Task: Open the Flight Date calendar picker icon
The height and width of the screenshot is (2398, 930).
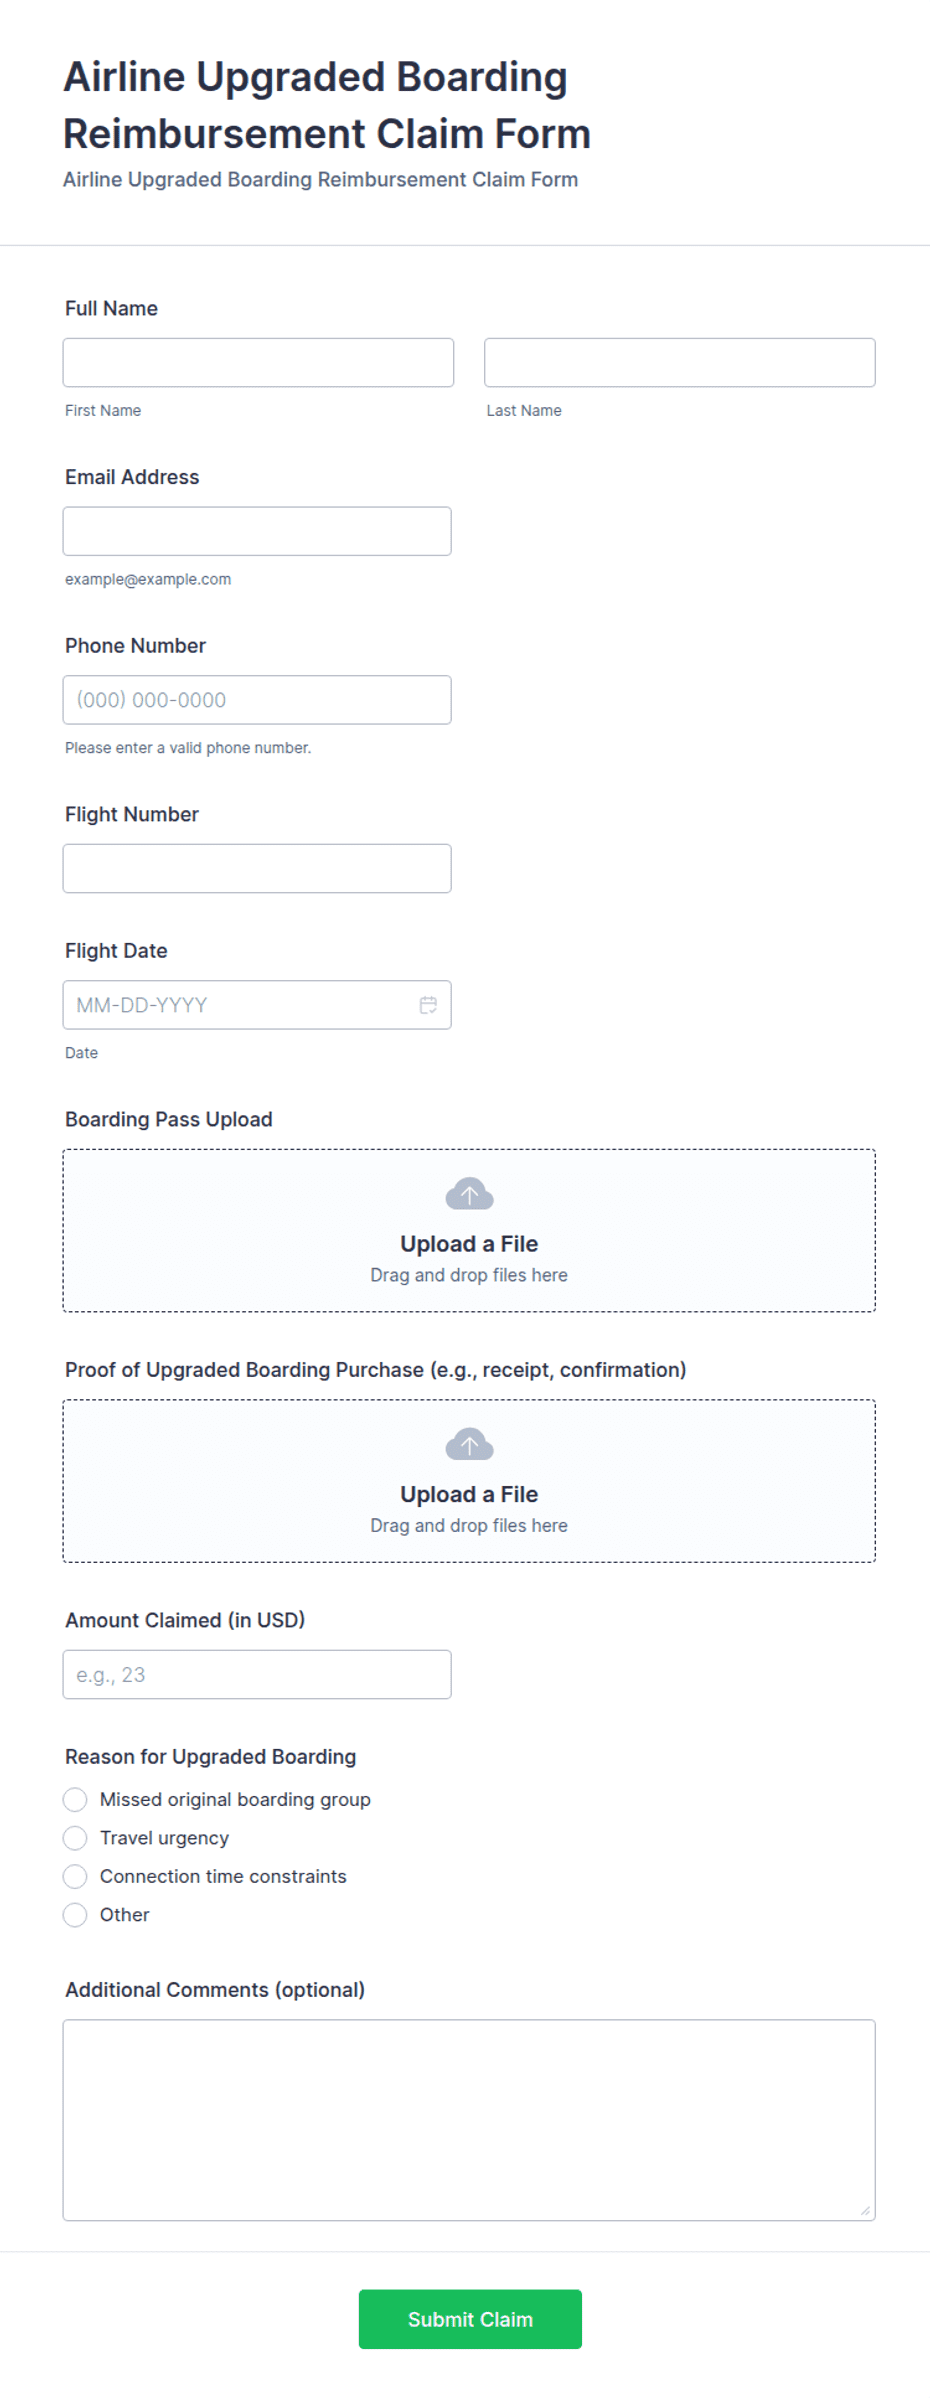Action: [x=428, y=1005]
